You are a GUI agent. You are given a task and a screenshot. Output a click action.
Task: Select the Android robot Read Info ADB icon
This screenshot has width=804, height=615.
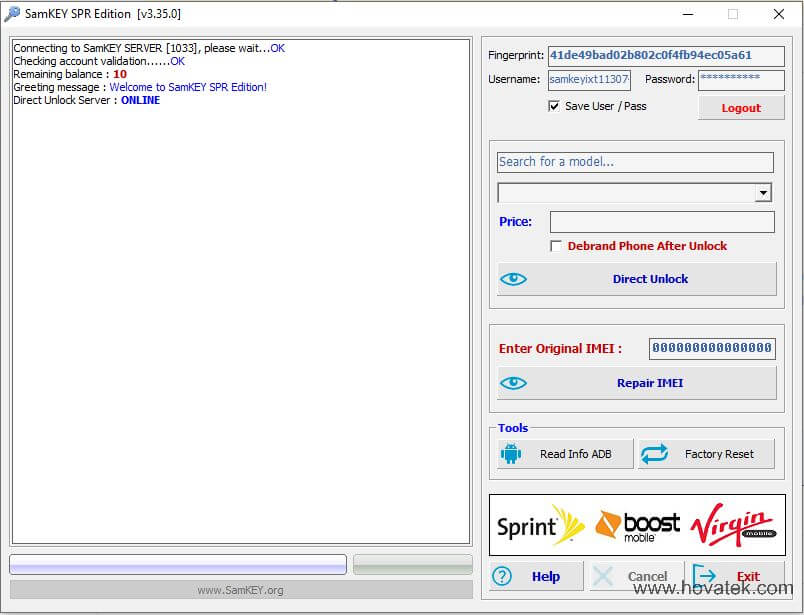[x=510, y=453]
